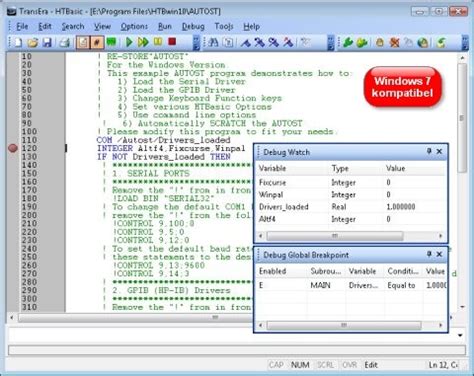Click the greyed-out hand breakpoint icon
Image resolution: width=474 pixels, height=376 pixels.
point(408,43)
